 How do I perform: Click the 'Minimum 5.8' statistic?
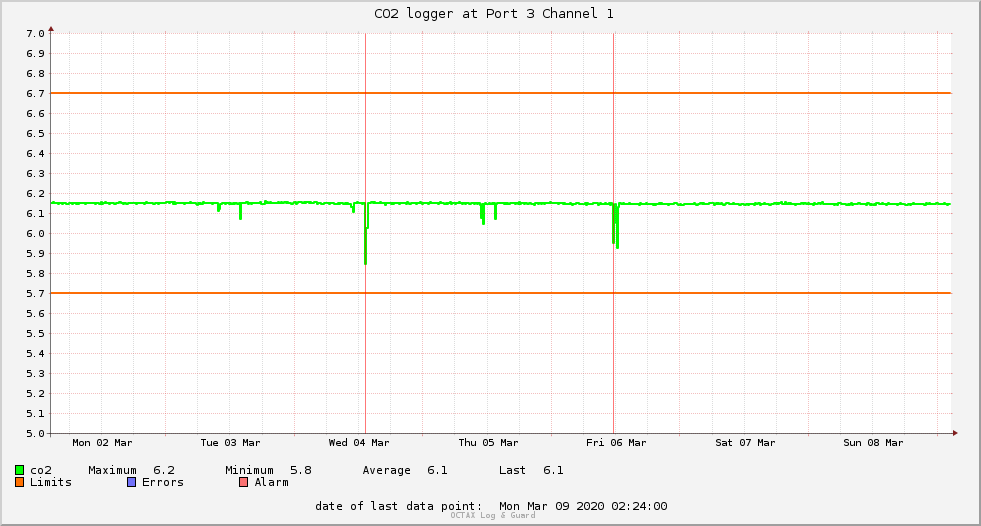click(268, 470)
